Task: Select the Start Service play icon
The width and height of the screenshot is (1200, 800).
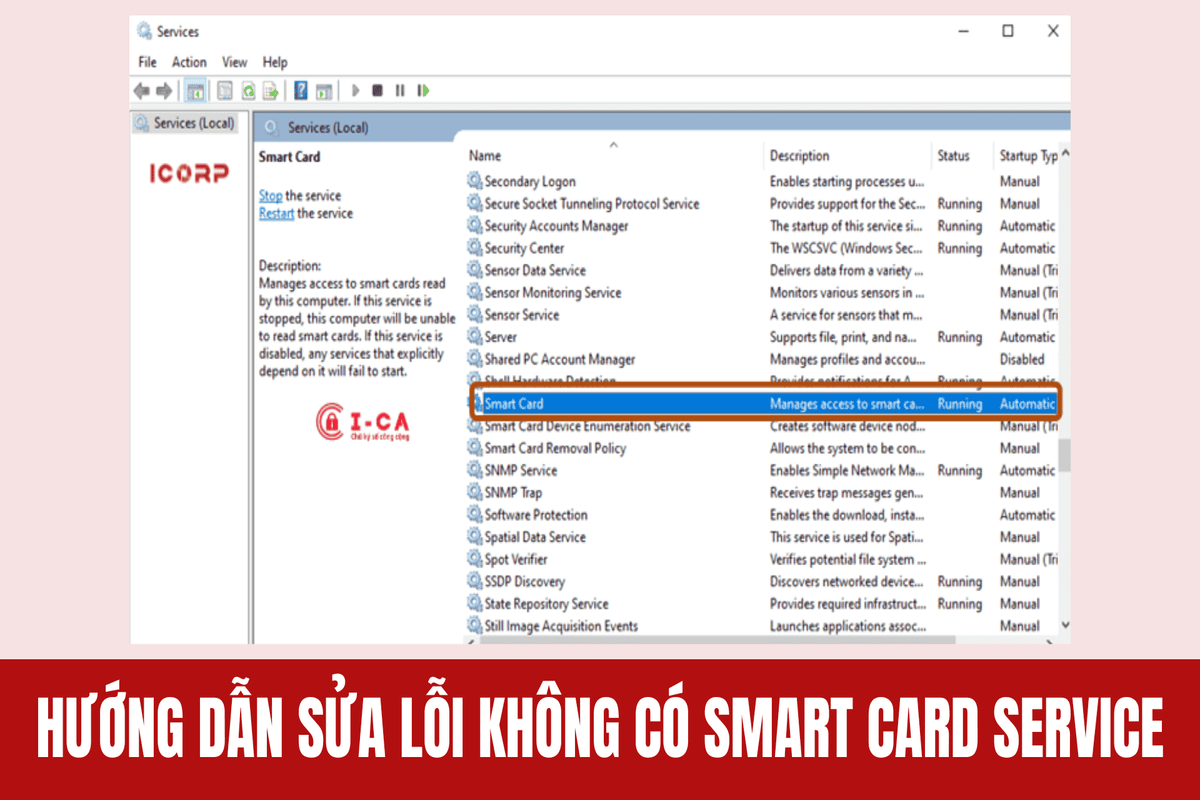Action: click(x=356, y=90)
